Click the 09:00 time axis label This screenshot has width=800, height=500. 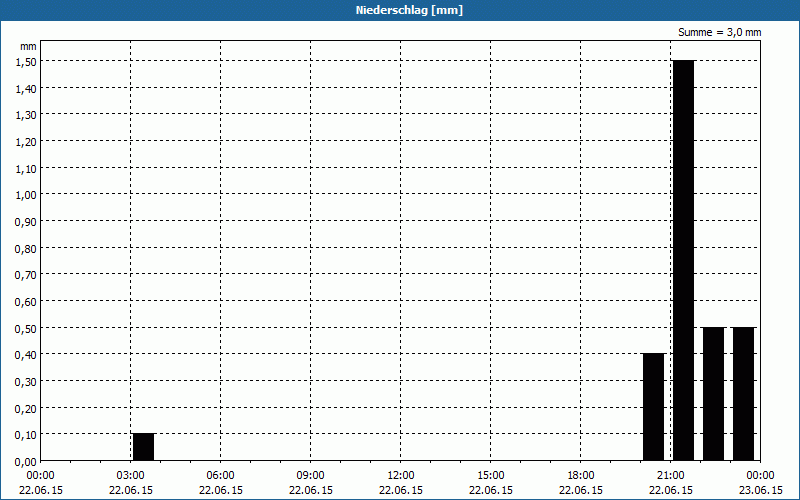click(311, 476)
